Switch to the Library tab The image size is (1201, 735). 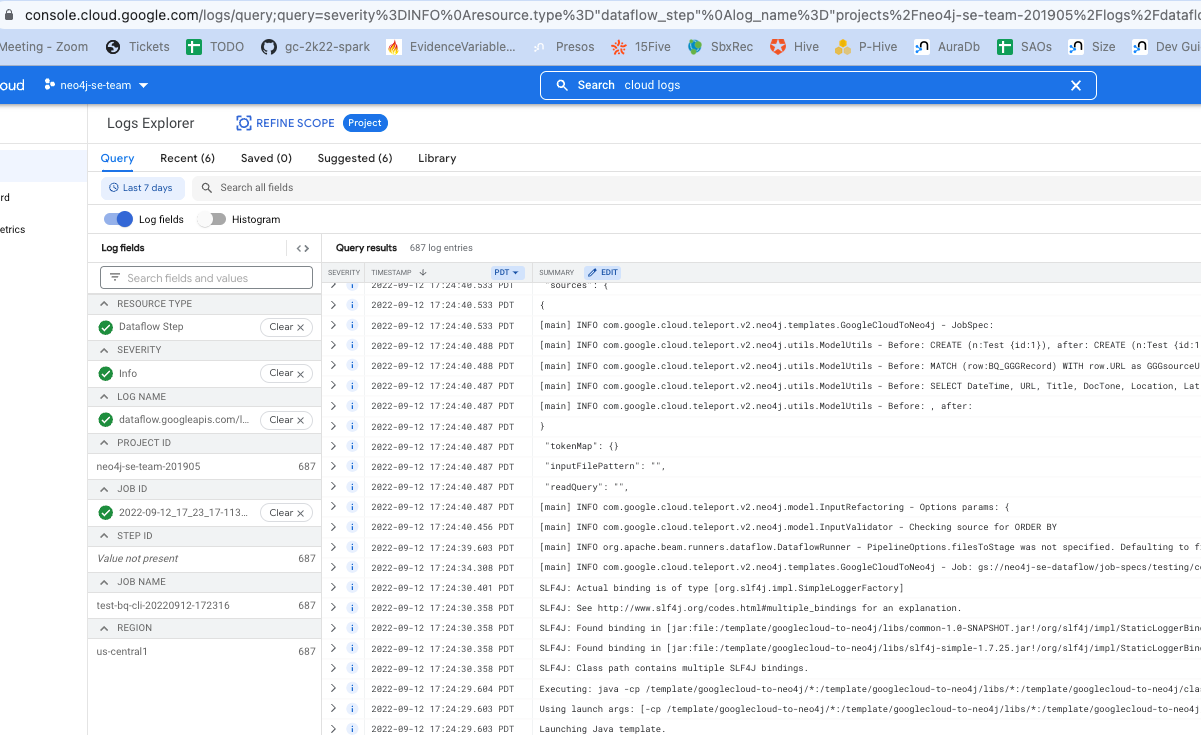click(x=437, y=158)
